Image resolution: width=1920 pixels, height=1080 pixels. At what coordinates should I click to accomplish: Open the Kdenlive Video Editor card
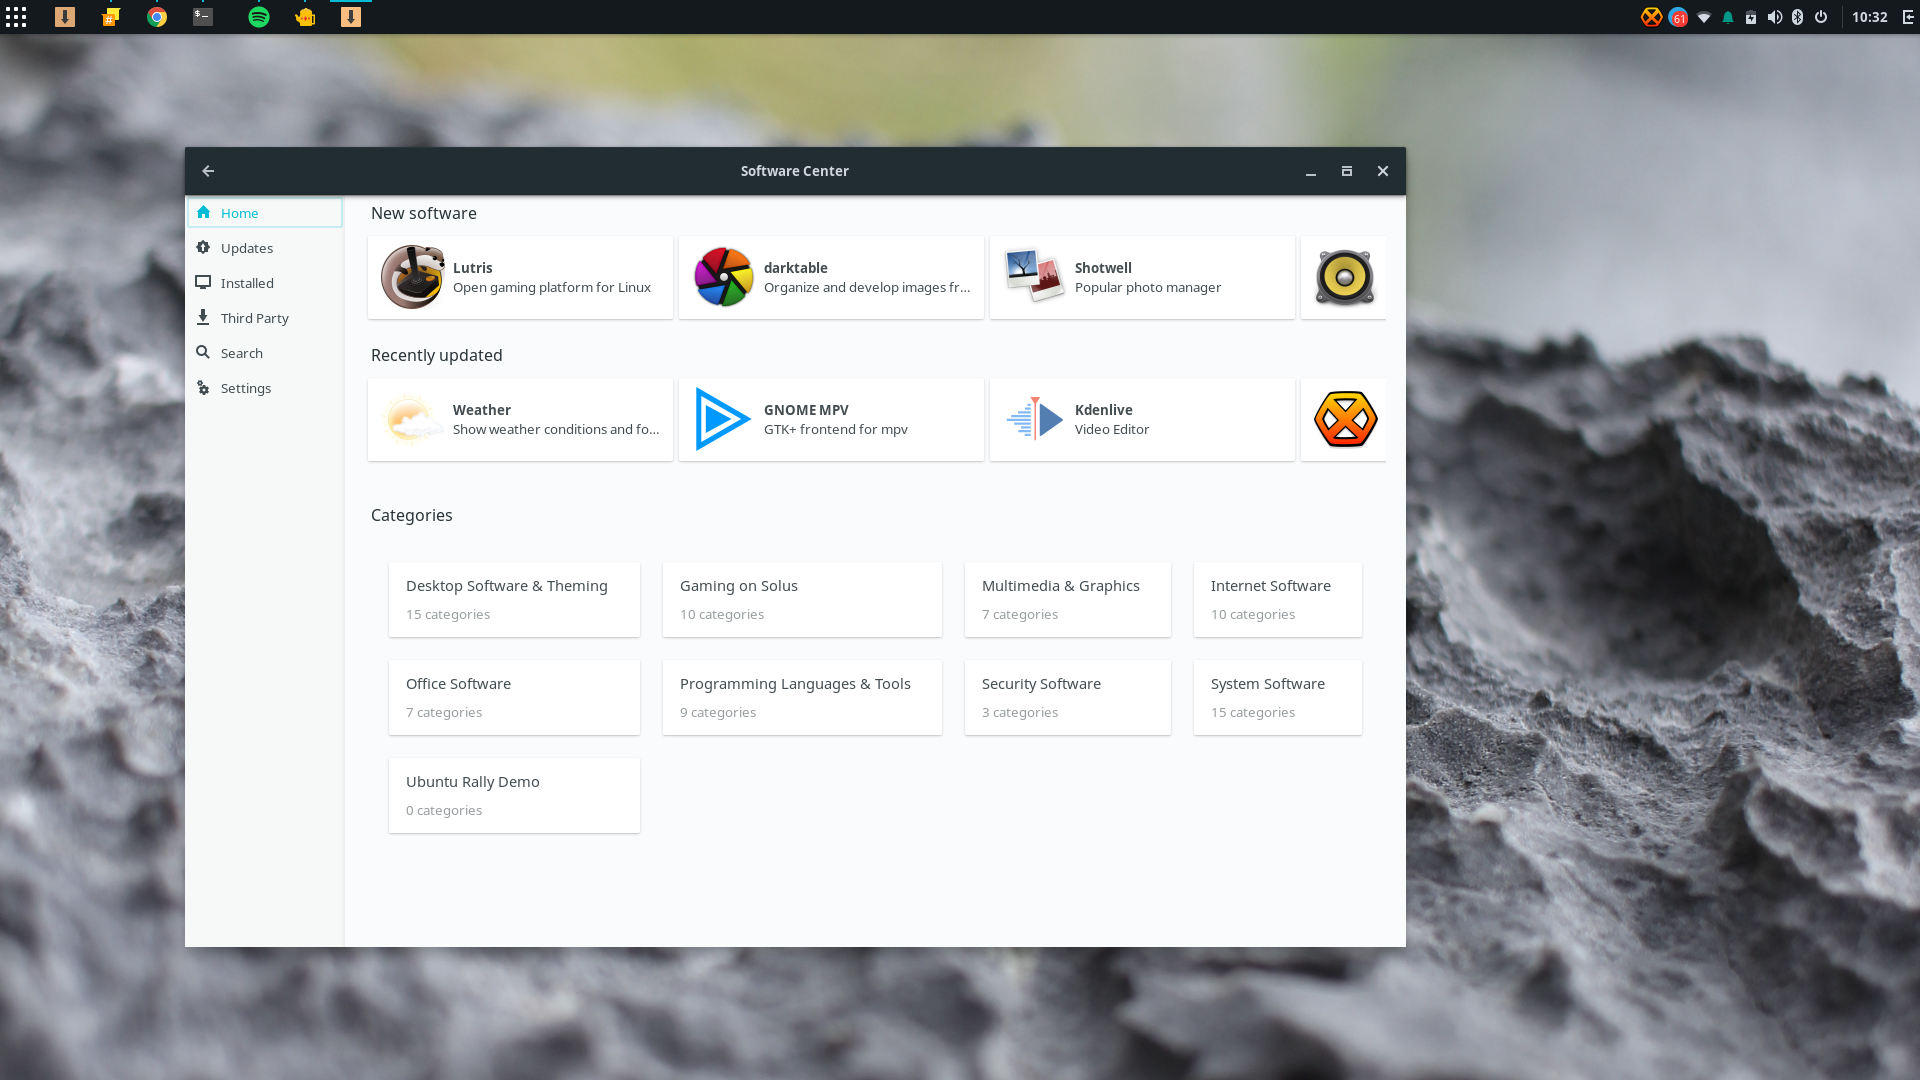point(1142,420)
